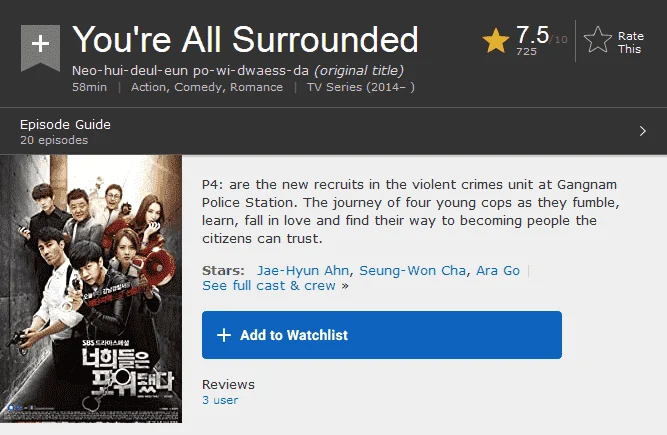Click the gold rating star
Screen dimensions: 667x435
coord(496,41)
